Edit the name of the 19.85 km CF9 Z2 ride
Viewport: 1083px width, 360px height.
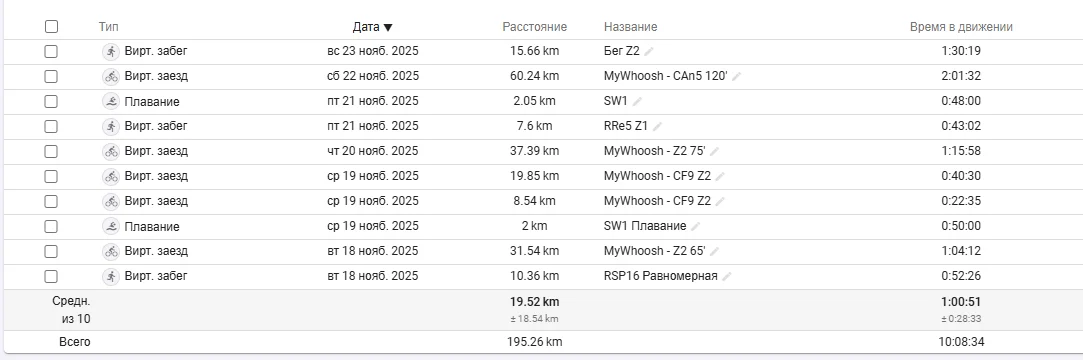point(720,177)
